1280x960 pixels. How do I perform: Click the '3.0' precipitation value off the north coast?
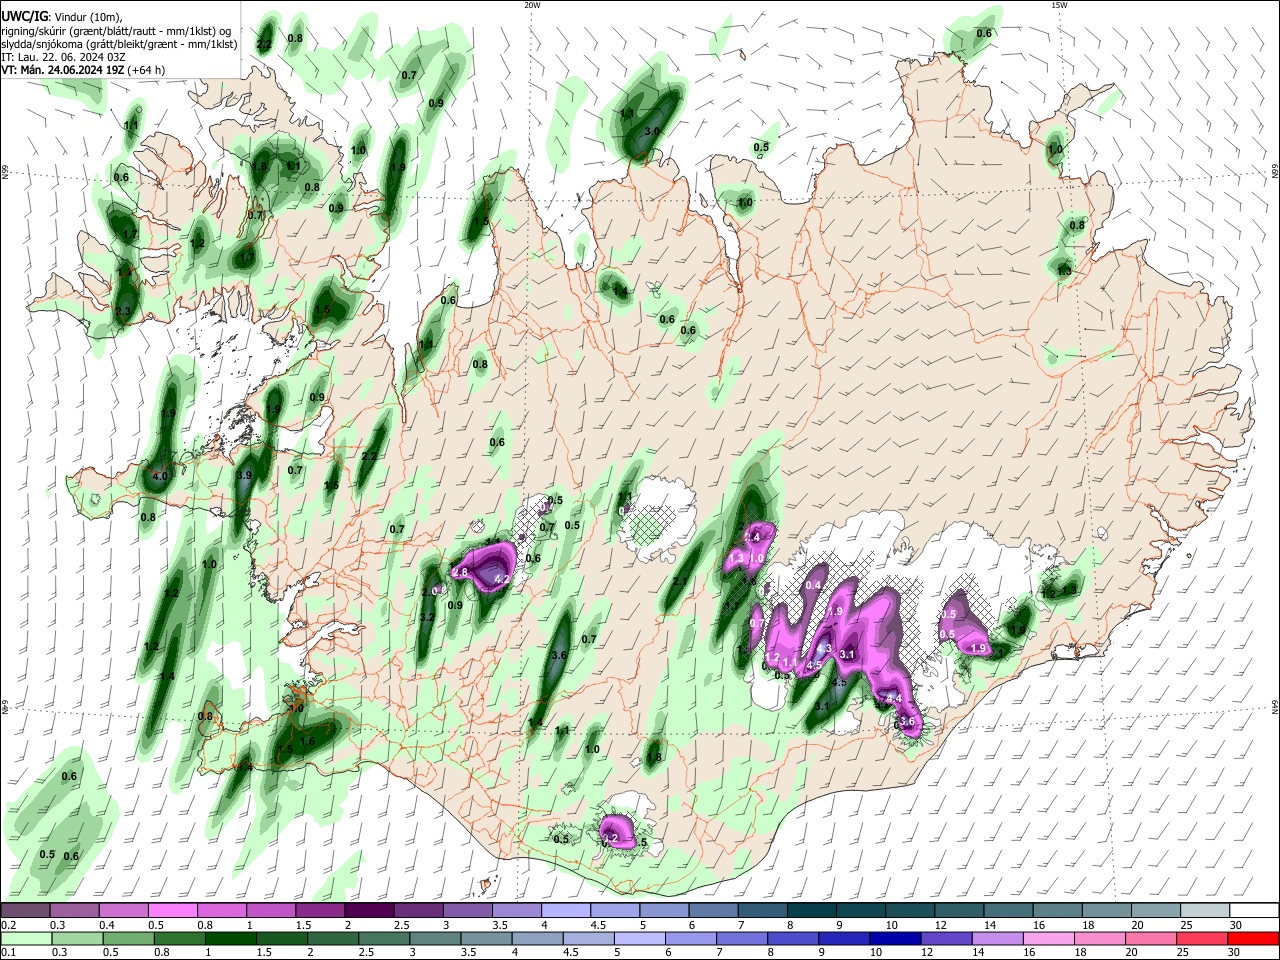[x=653, y=131]
